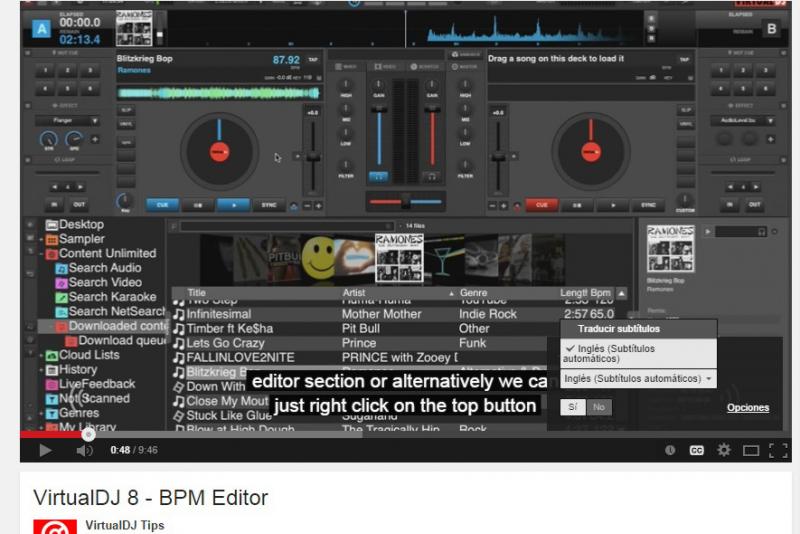Trigger deck B hot cue 3

(x=765, y=70)
